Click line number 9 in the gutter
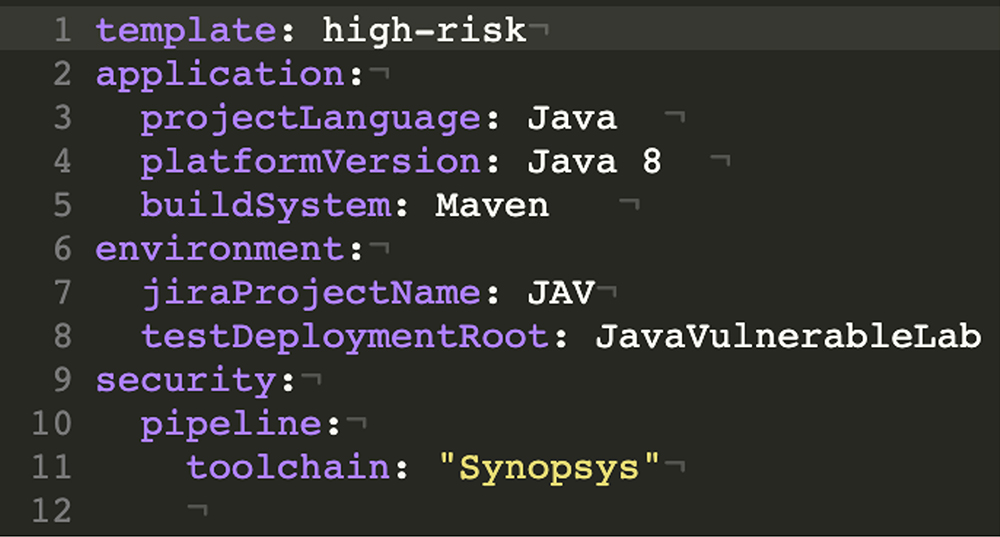Image resolution: width=1000 pixels, height=537 pixels. click(62, 381)
